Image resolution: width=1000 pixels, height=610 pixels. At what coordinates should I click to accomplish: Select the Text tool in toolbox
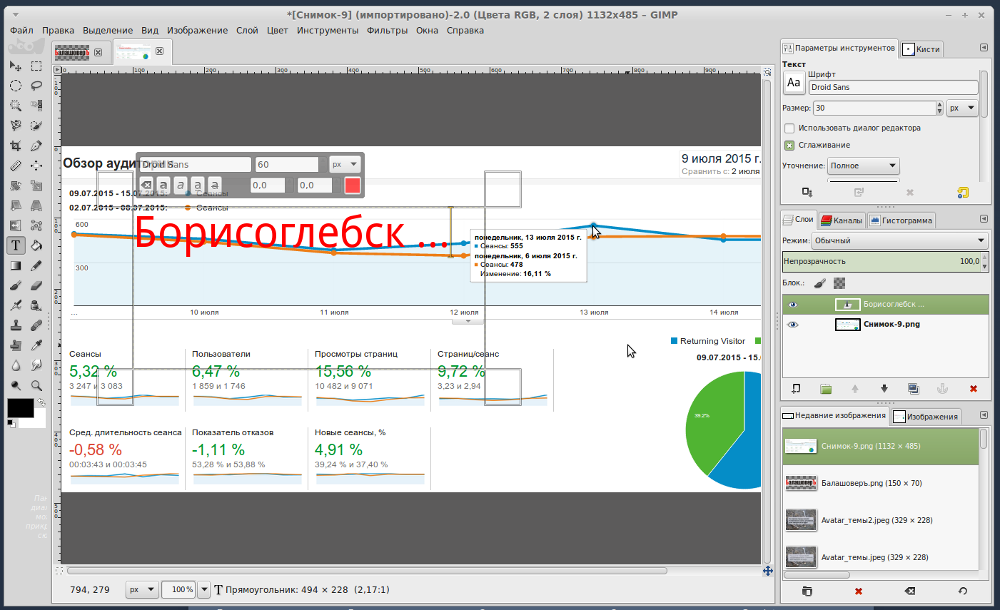[16, 245]
